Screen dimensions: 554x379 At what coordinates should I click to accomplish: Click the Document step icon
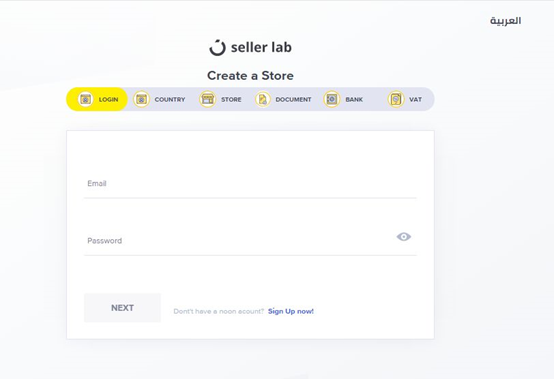pyautogui.click(x=263, y=99)
